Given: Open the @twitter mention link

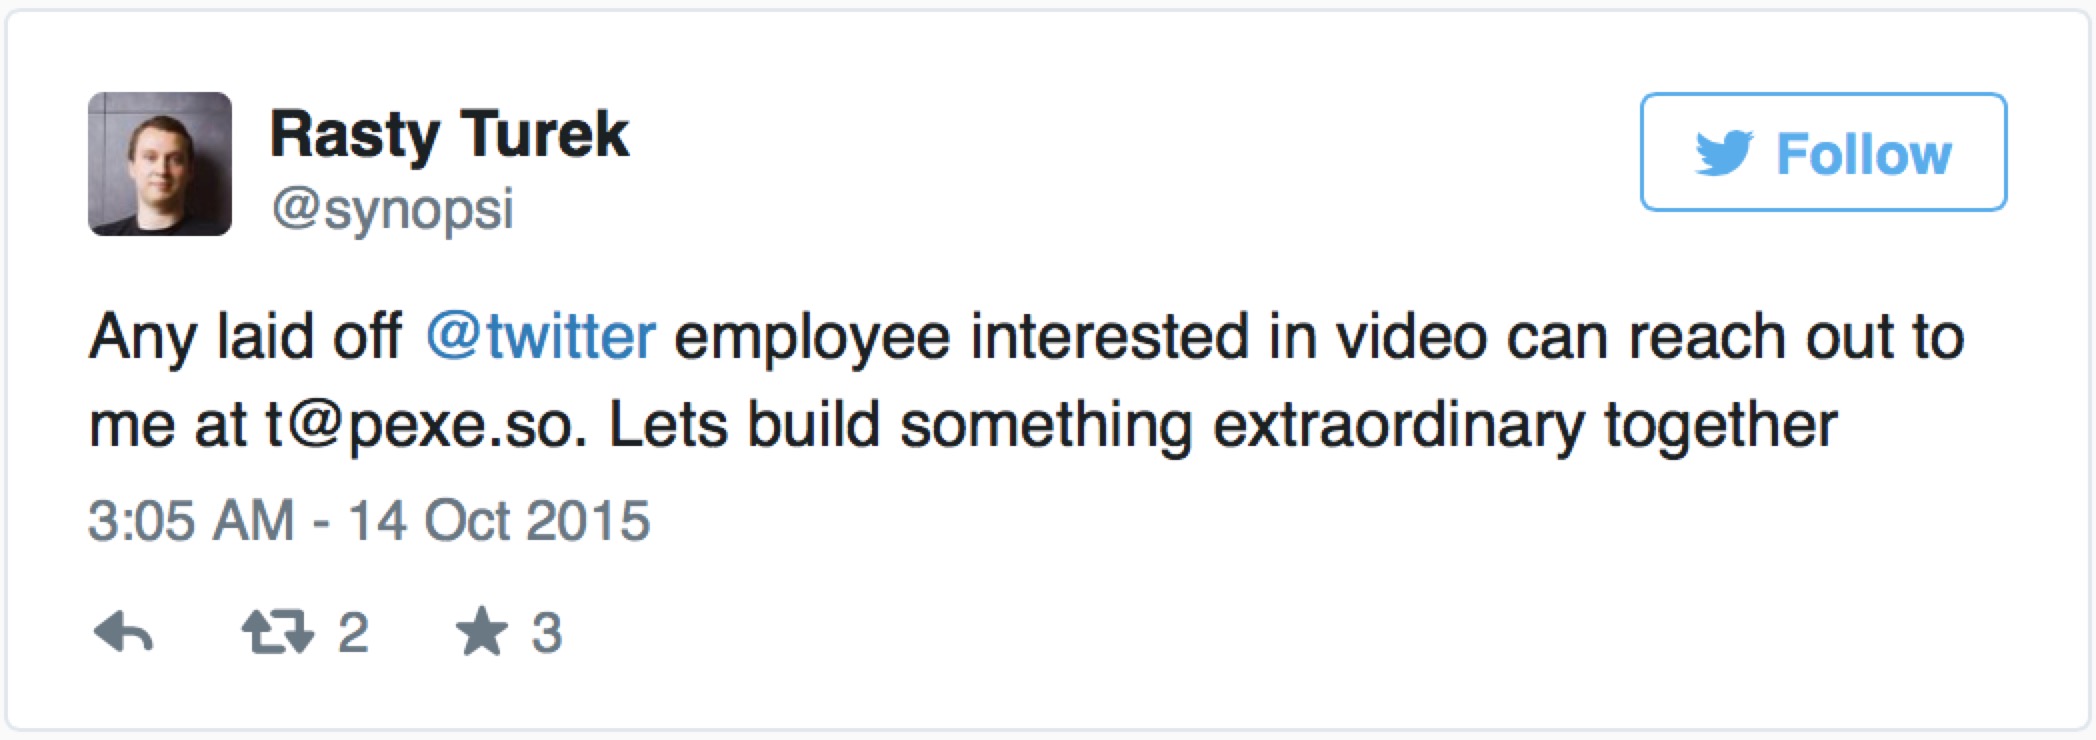Looking at the screenshot, I should click(x=541, y=336).
